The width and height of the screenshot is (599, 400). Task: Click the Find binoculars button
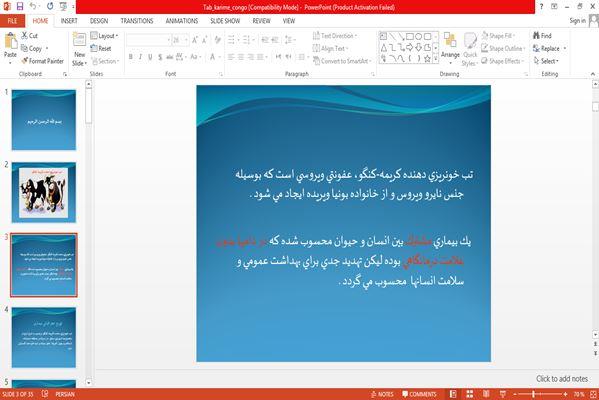pyautogui.click(x=542, y=36)
